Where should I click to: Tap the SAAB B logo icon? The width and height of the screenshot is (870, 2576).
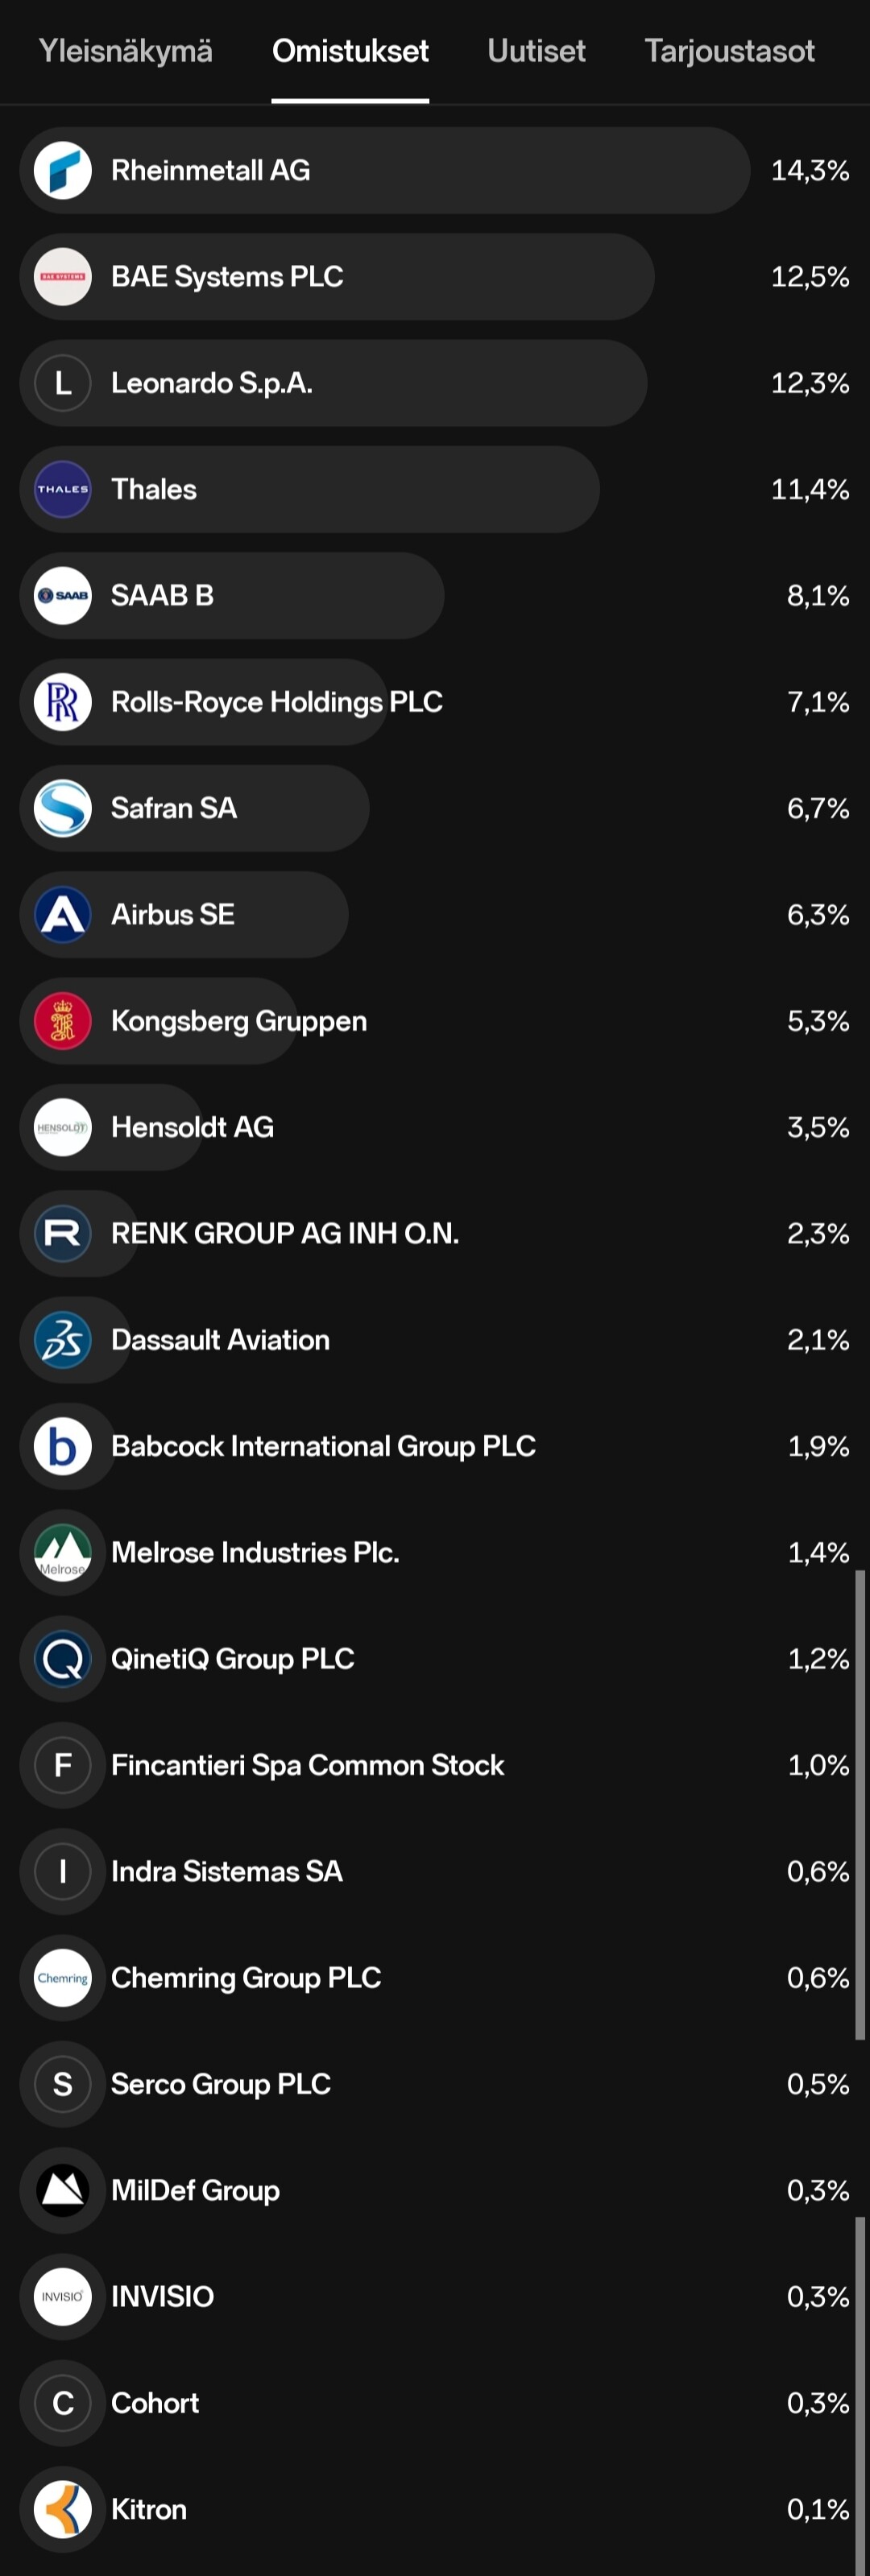[63, 596]
